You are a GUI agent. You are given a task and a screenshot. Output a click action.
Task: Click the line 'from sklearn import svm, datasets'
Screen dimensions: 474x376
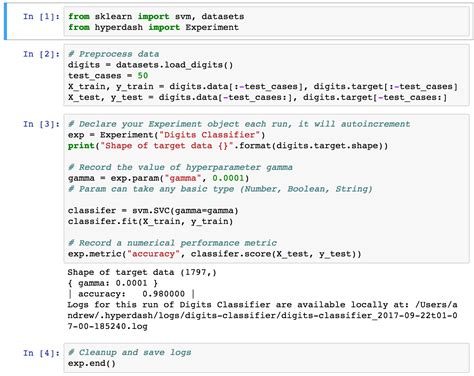[x=156, y=16]
